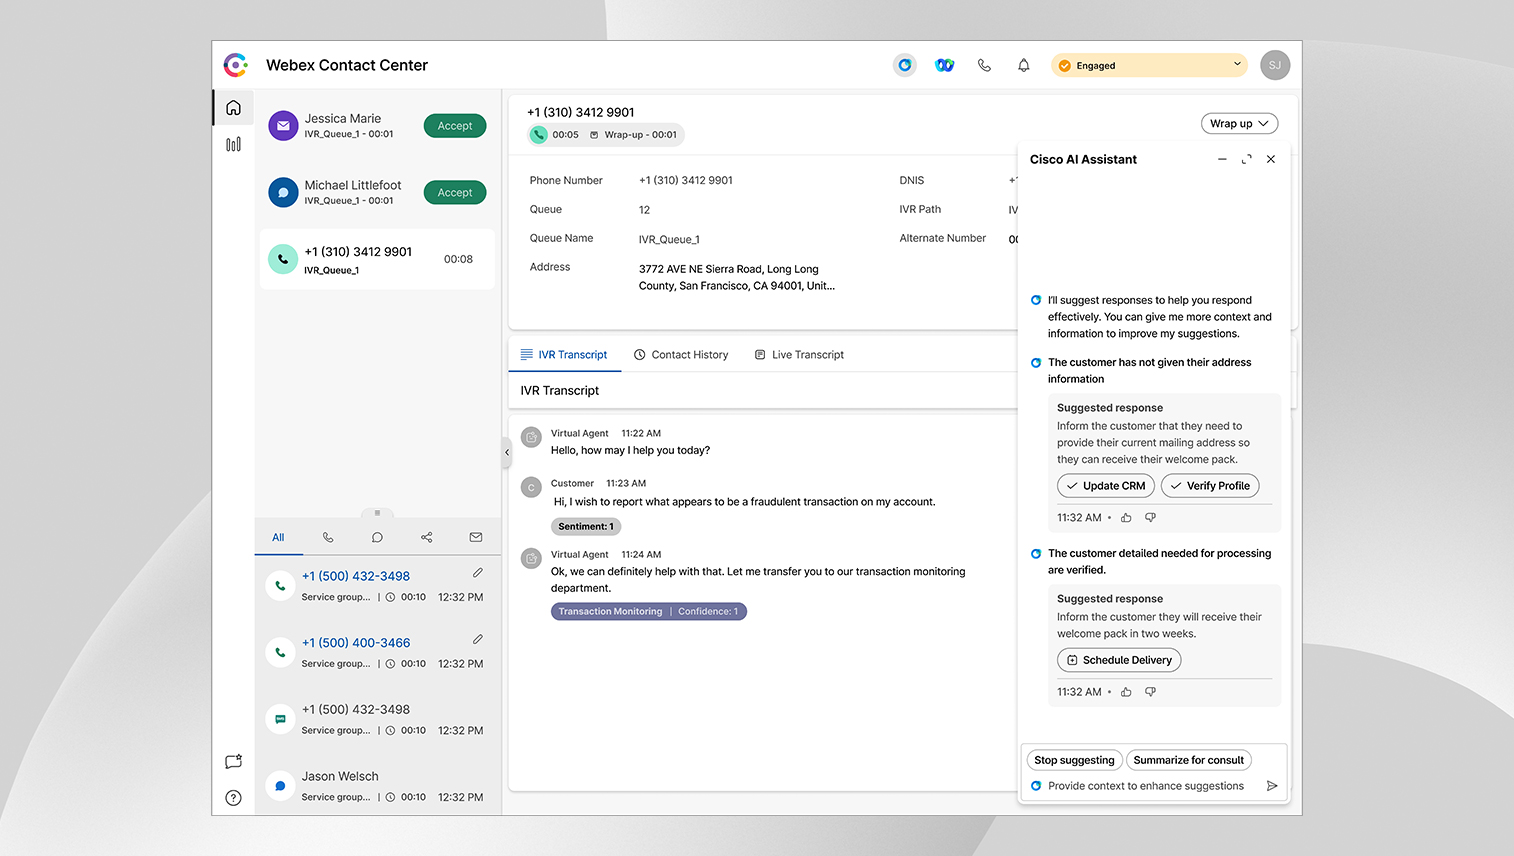Open the Wrap up dropdown

pyautogui.click(x=1239, y=124)
